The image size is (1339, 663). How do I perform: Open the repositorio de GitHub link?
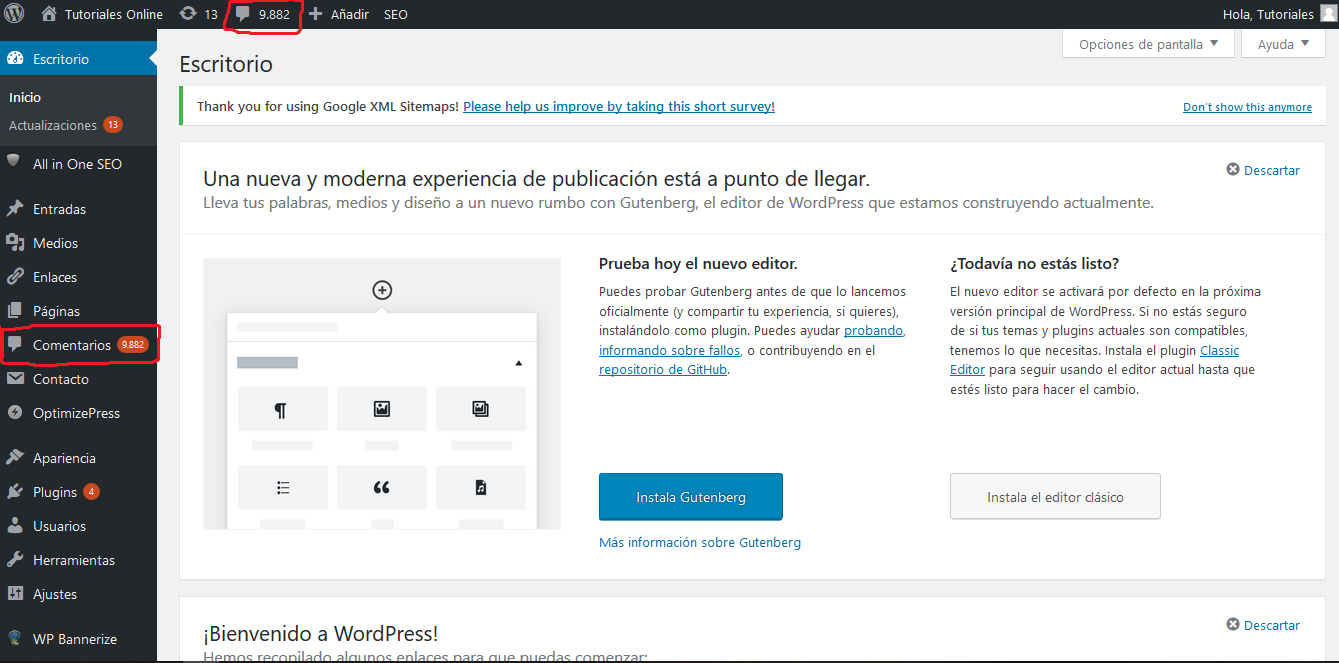click(663, 369)
